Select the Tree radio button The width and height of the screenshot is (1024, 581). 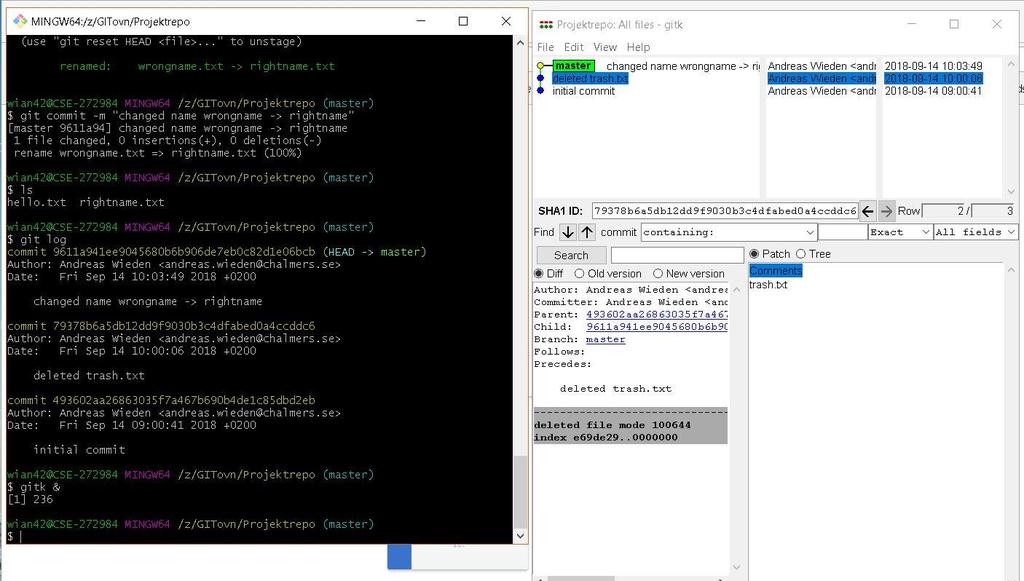[801, 254]
